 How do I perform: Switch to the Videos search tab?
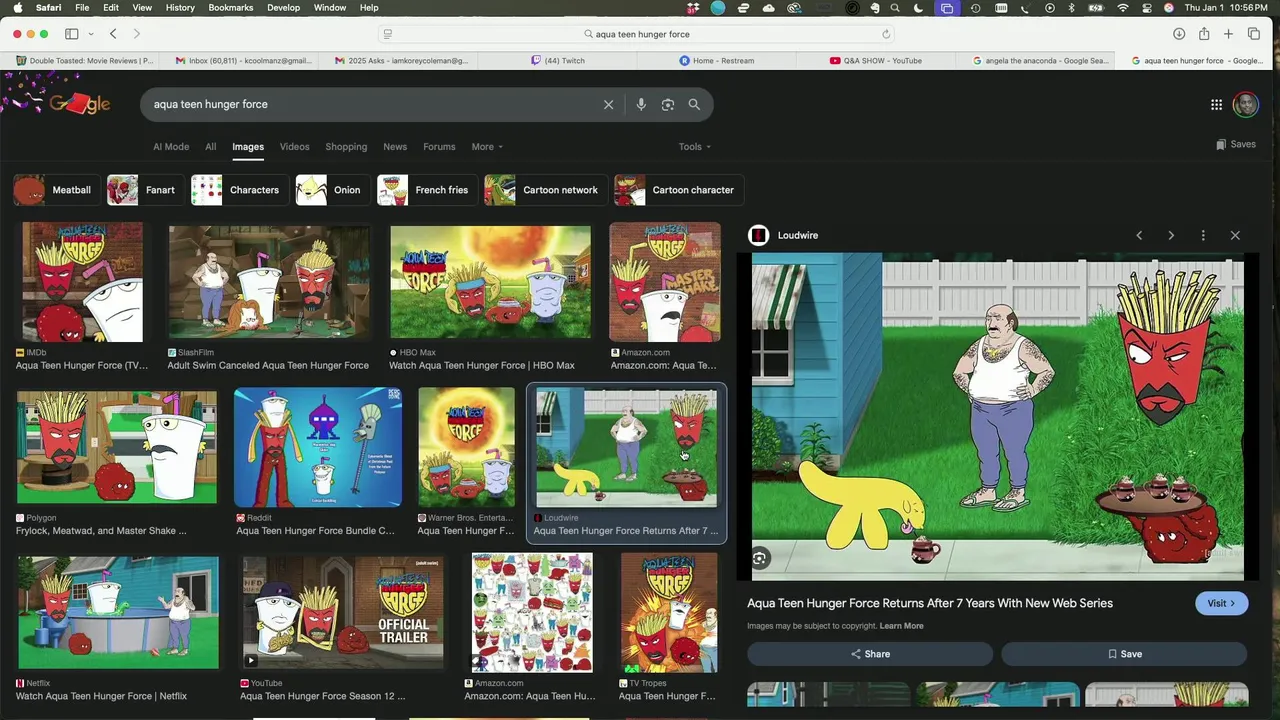294,147
